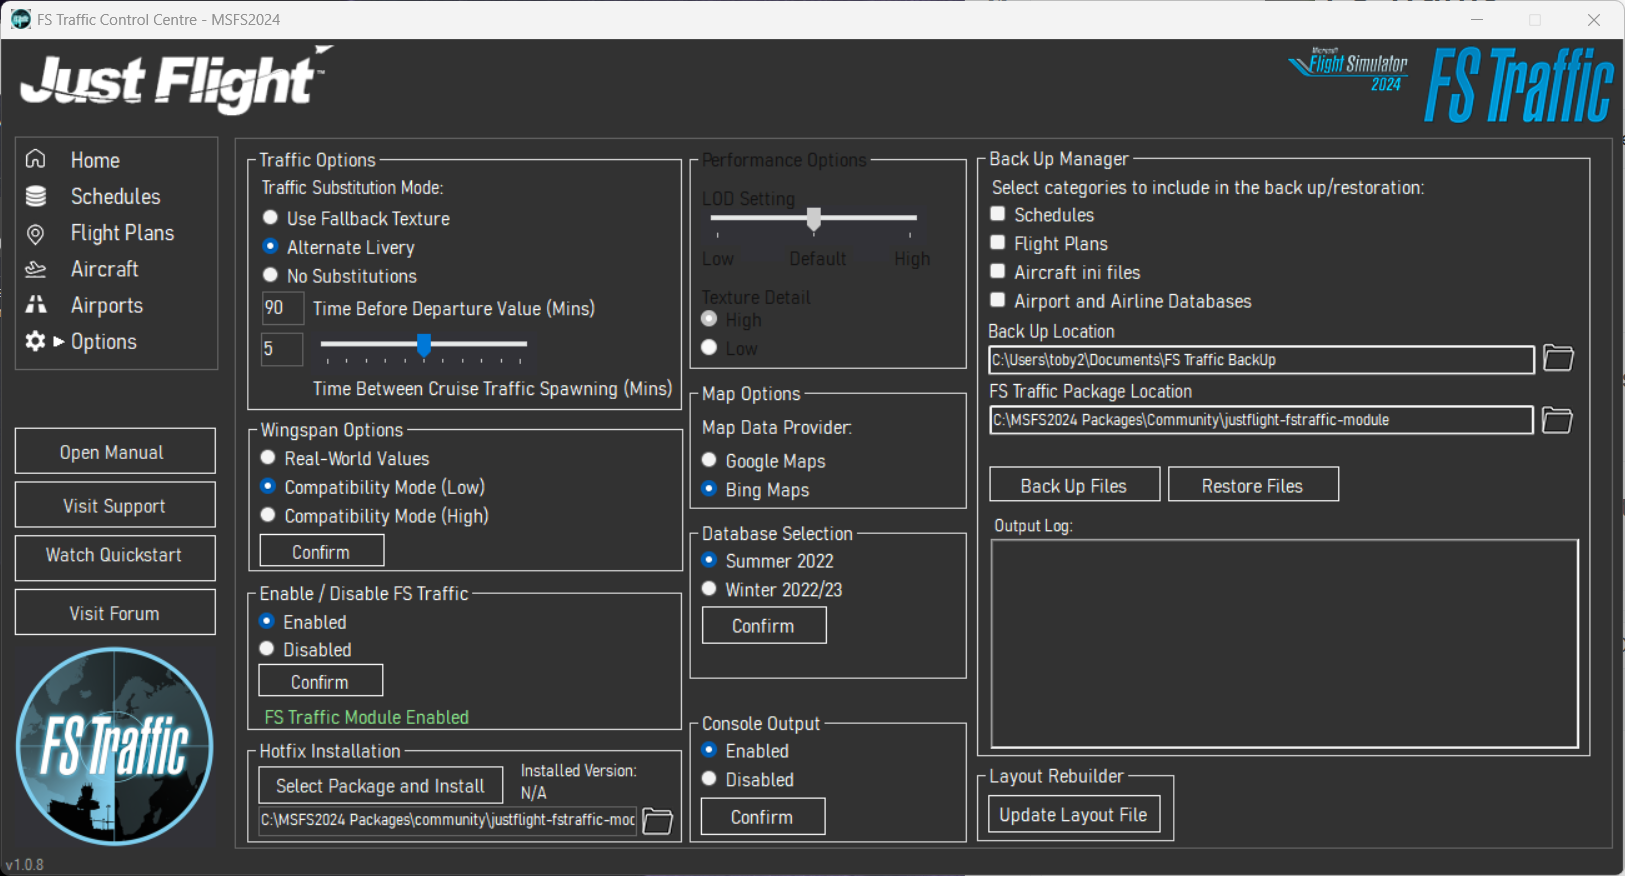Tick Airport and Airline Databases checkbox
This screenshot has height=876, width=1625.
click(x=997, y=300)
